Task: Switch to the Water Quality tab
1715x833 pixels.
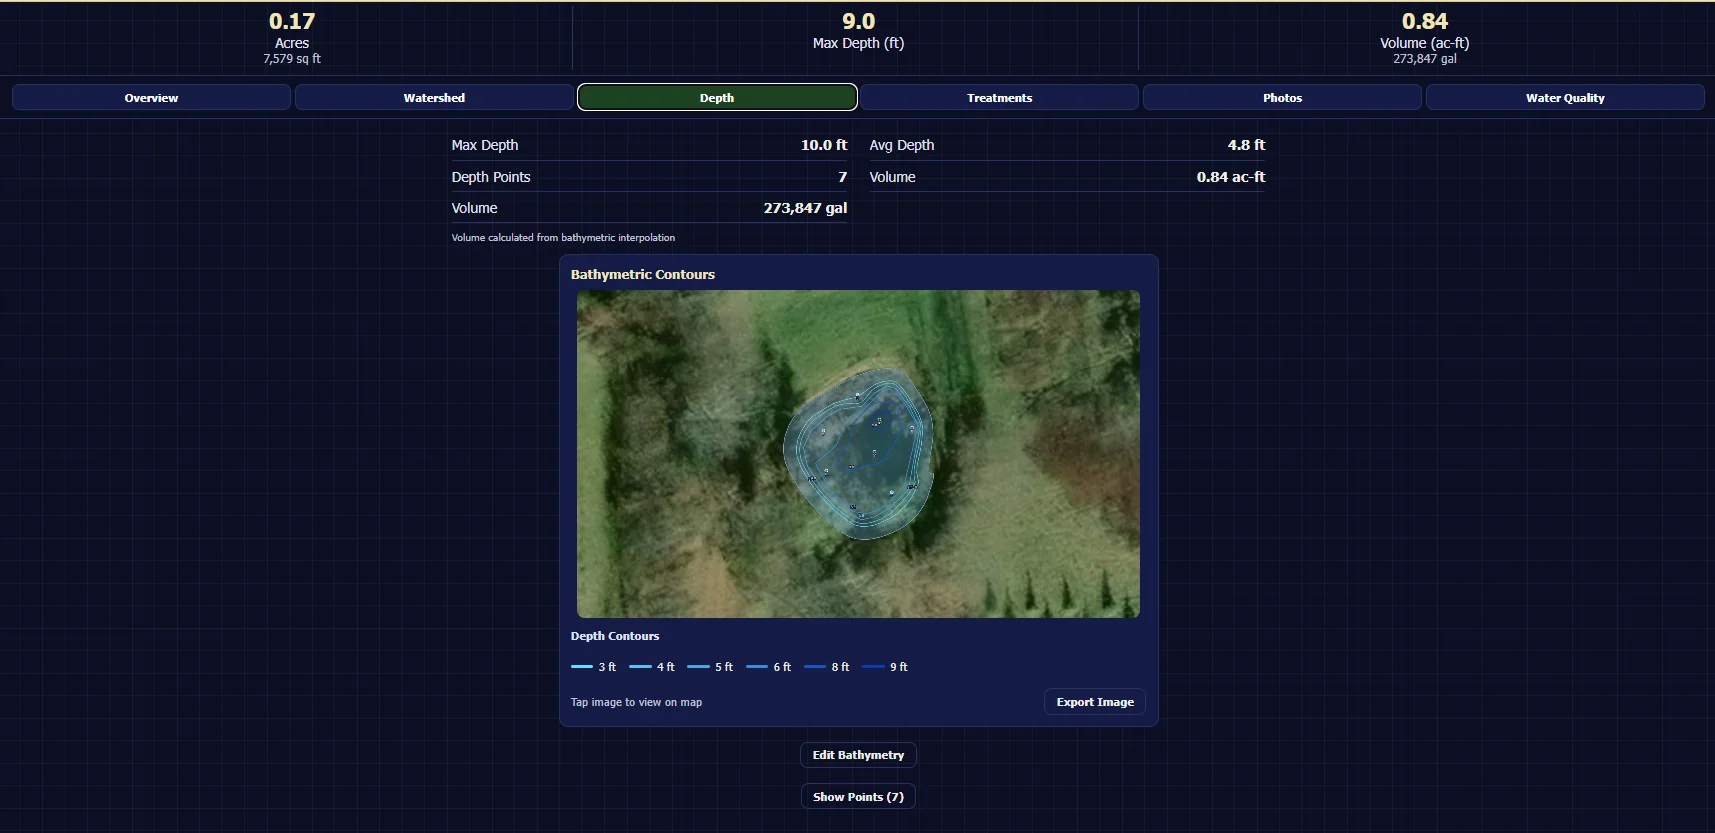Action: [x=1565, y=97]
